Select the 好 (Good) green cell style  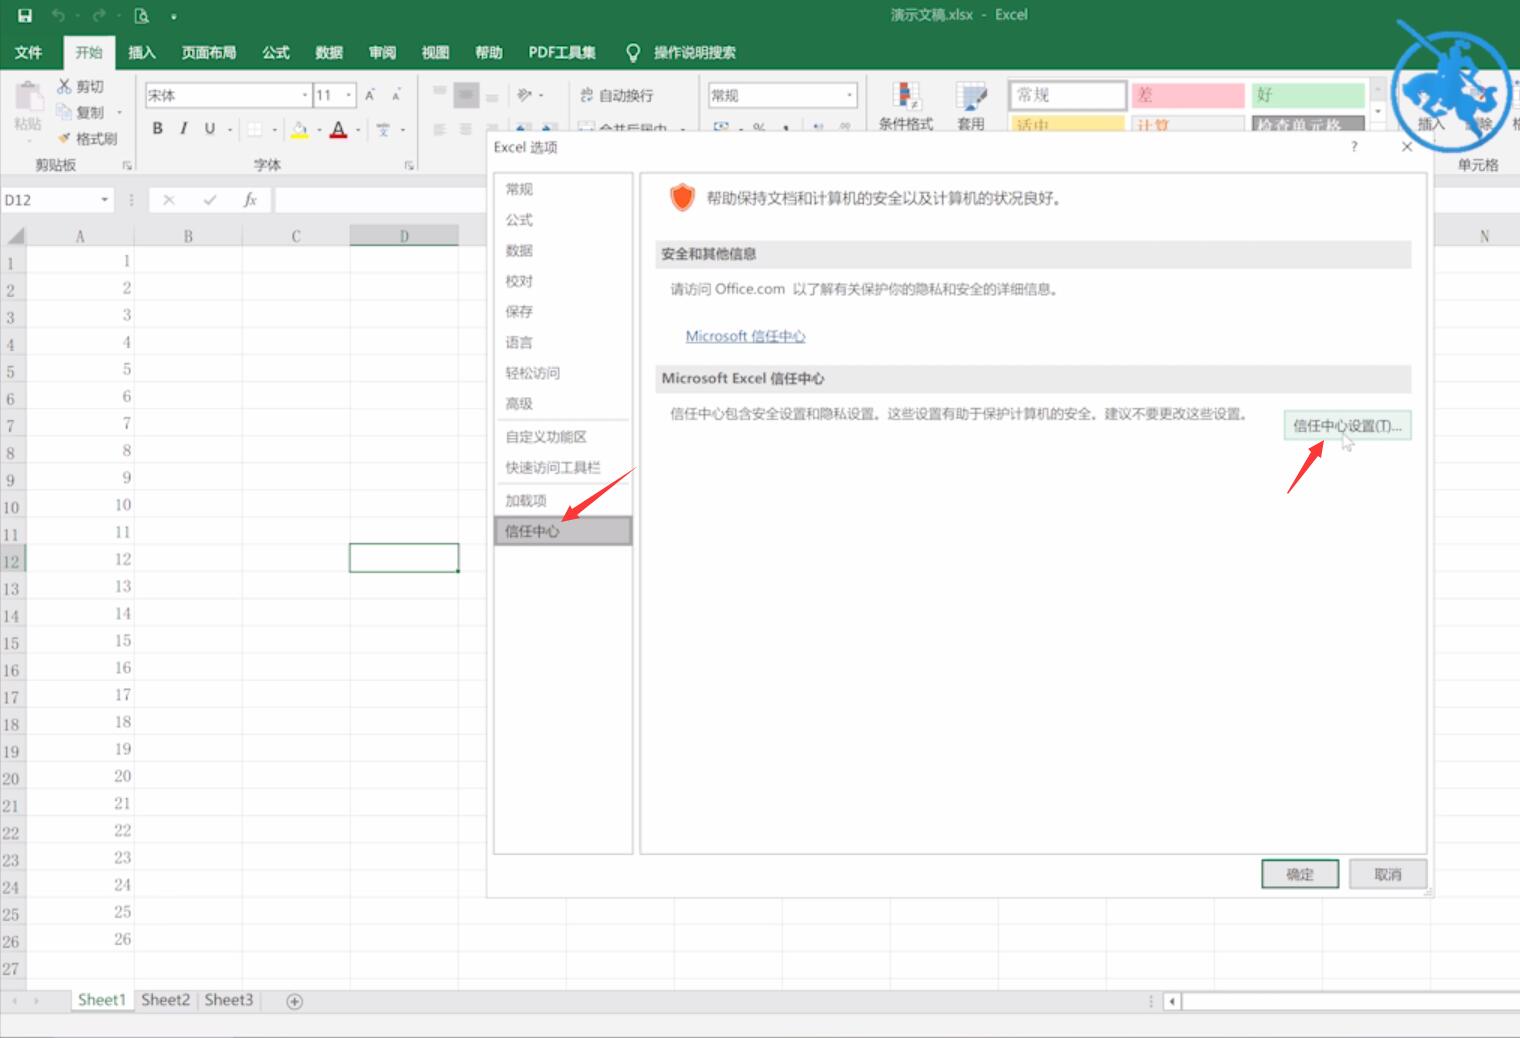coord(1309,95)
